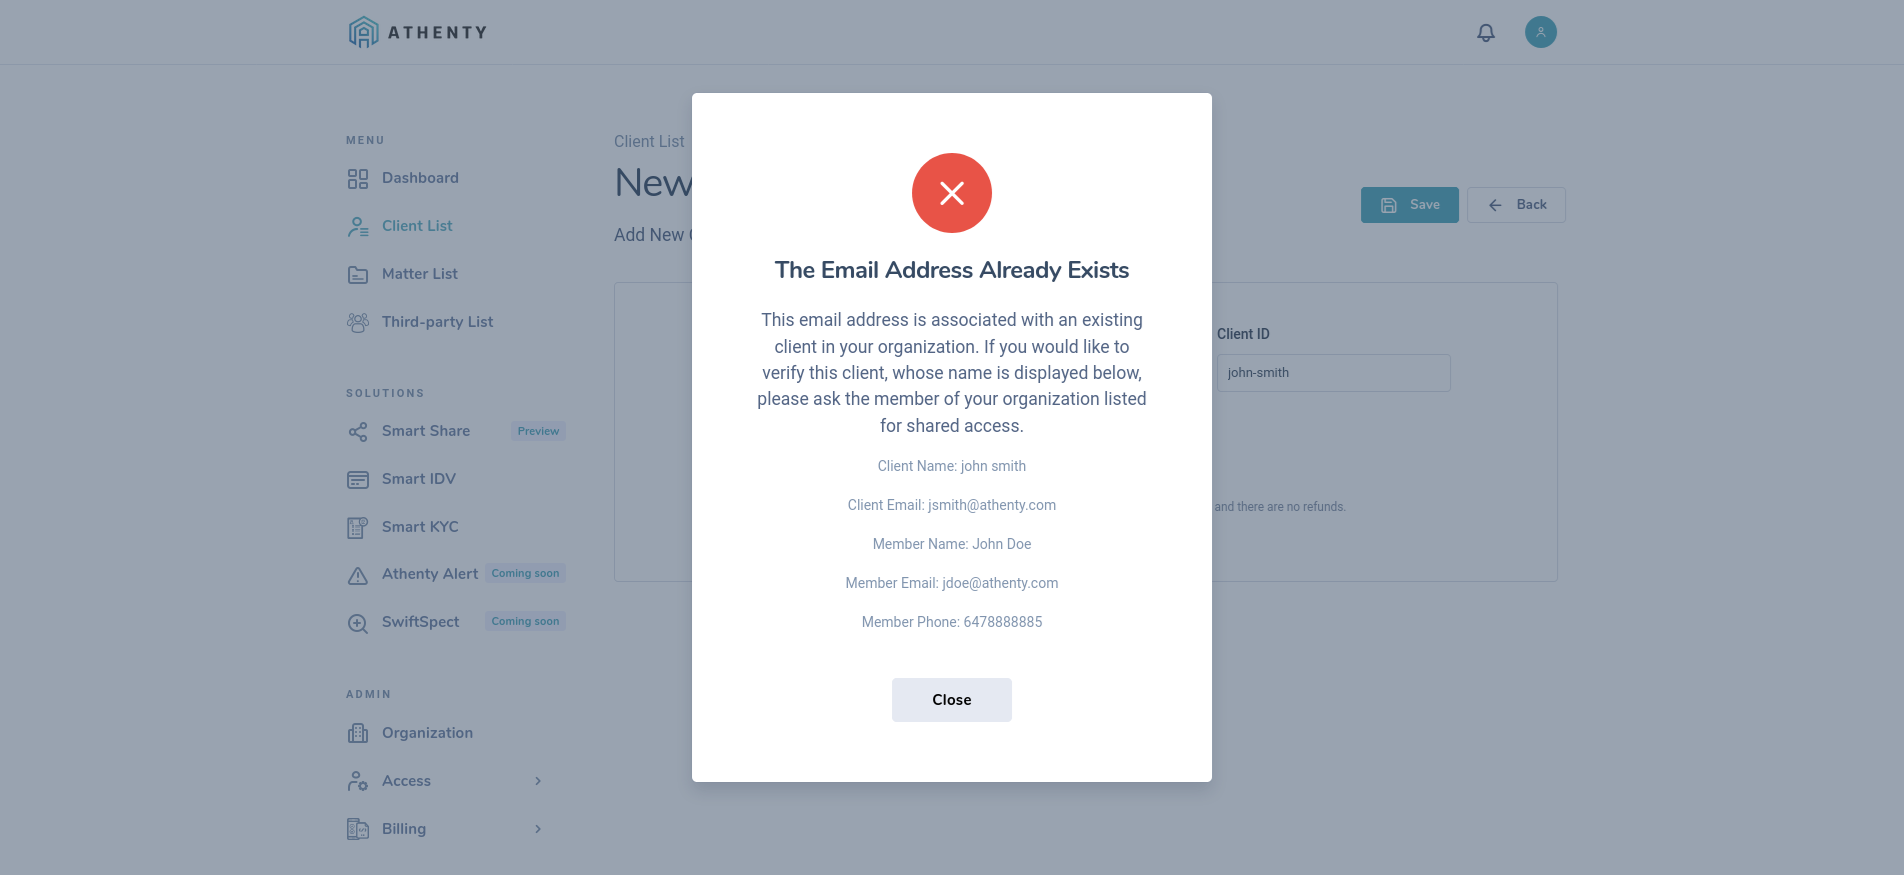Select the Third-party List group icon
Screen dimensions: 1904x875
(358, 322)
